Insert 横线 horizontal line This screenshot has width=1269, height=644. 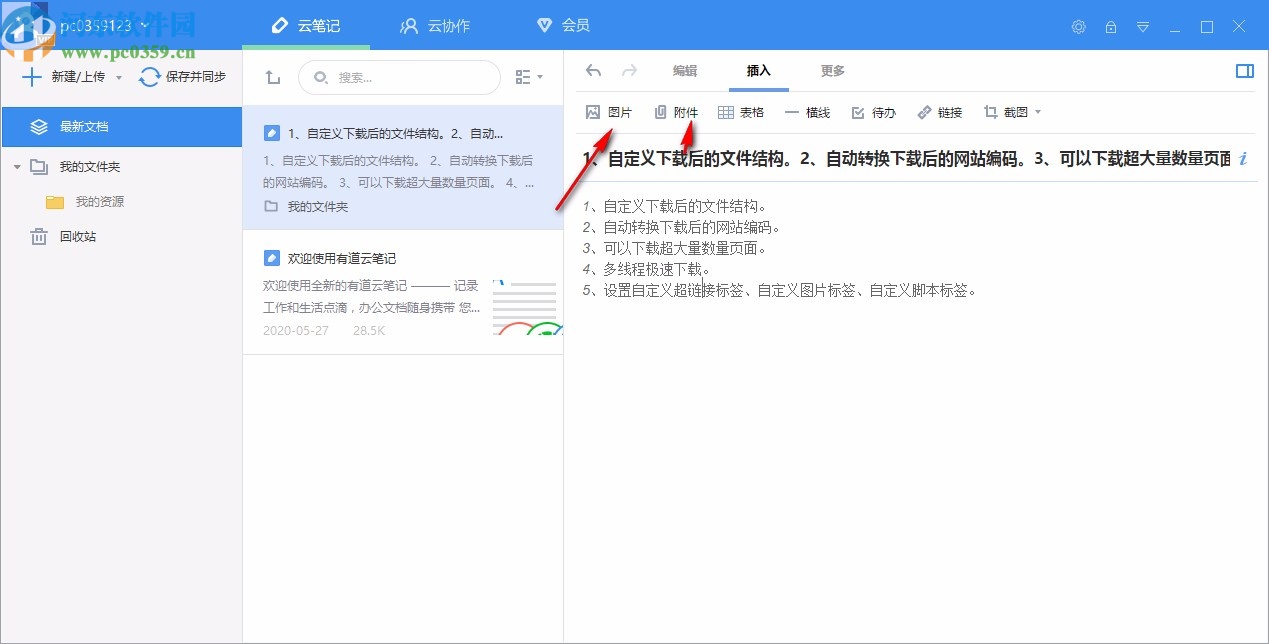click(x=808, y=113)
